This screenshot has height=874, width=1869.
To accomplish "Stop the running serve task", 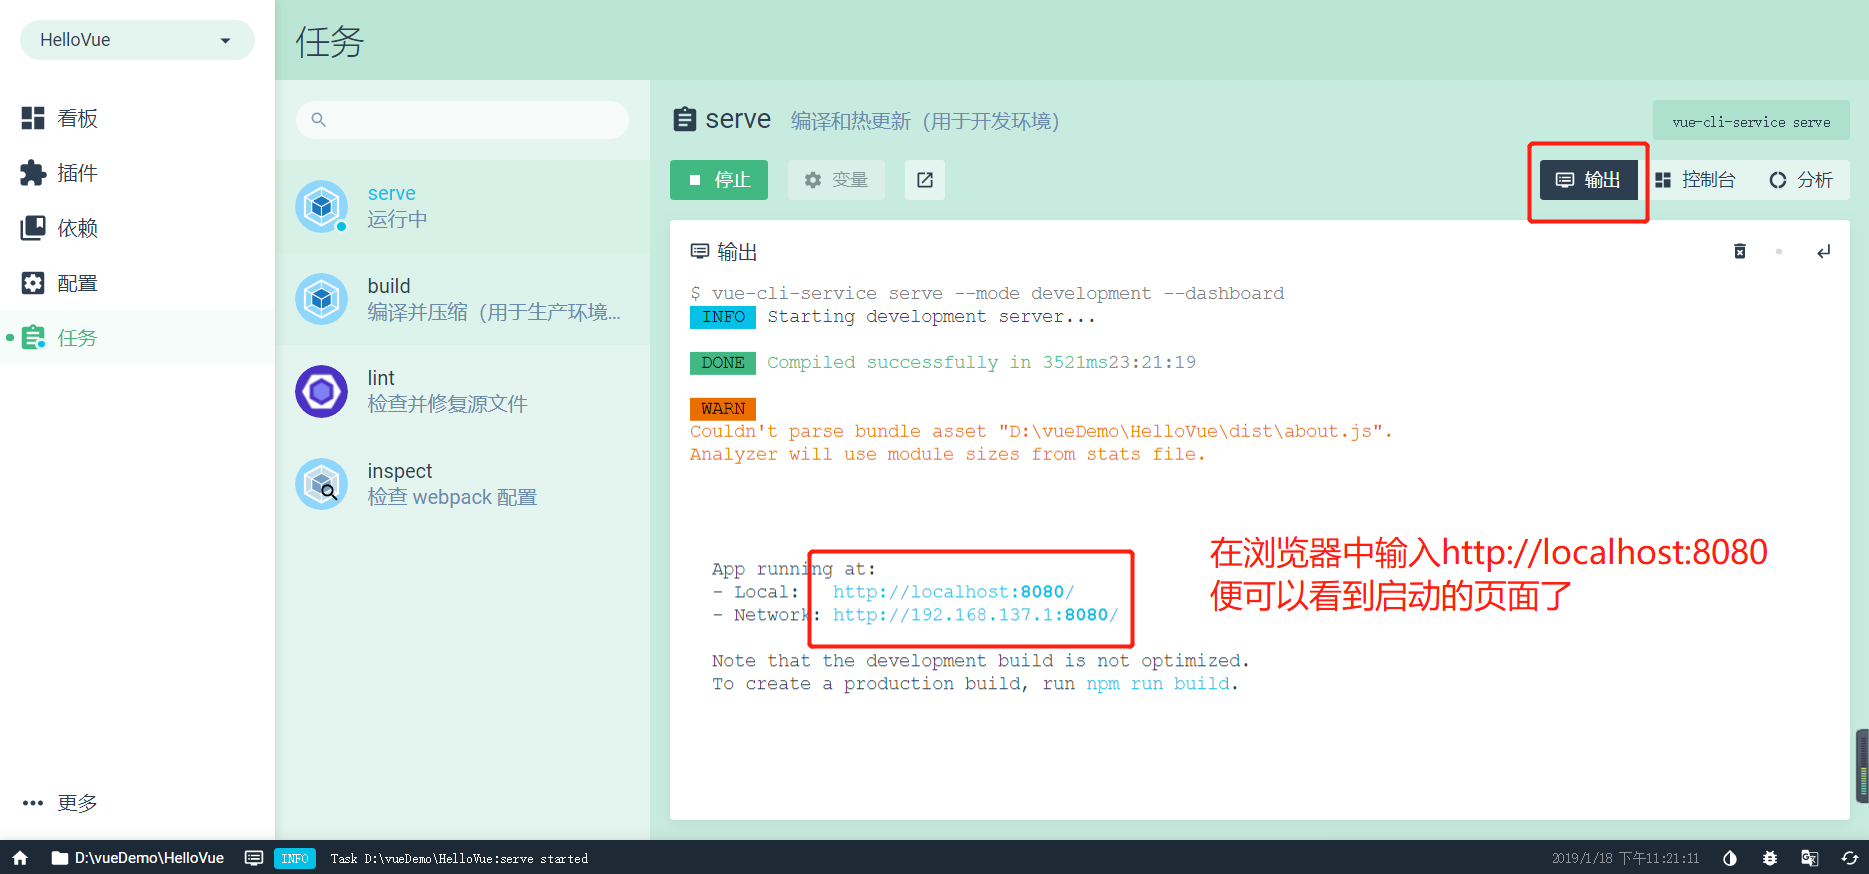I will pos(719,180).
